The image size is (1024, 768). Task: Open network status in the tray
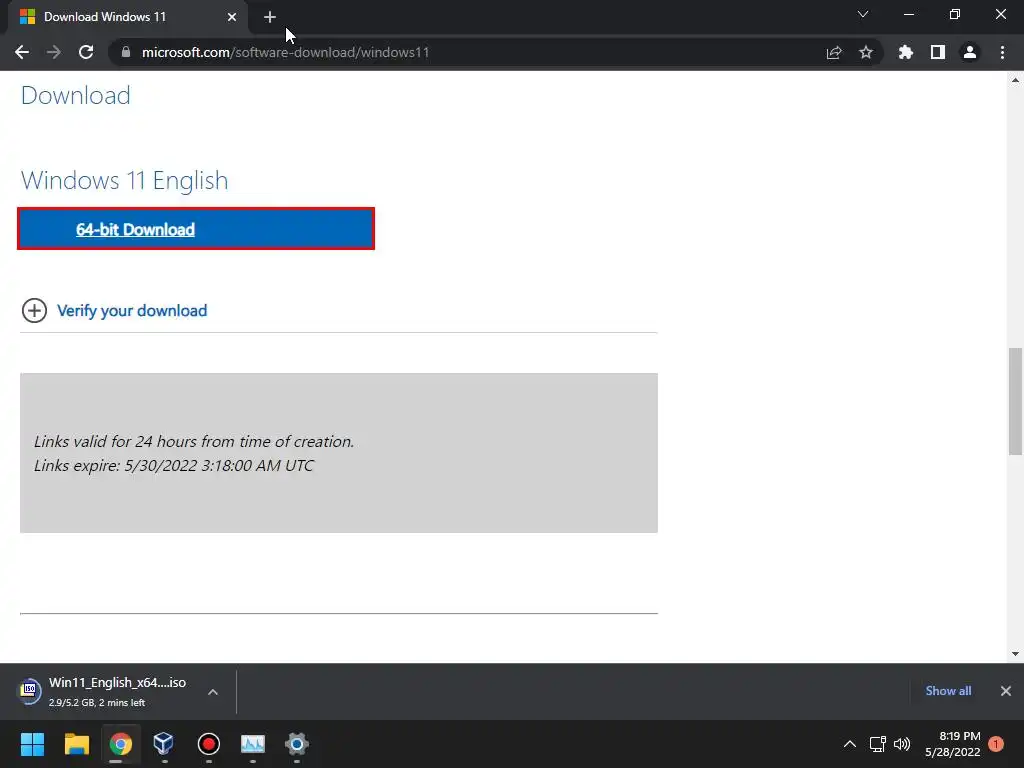coord(878,744)
